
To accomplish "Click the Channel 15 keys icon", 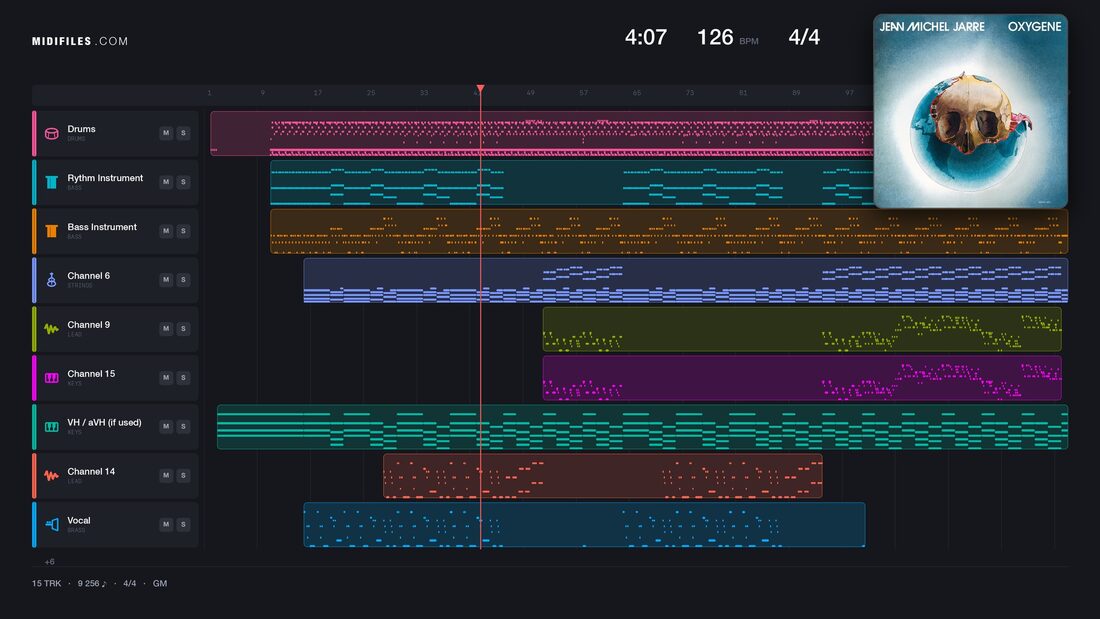I will pos(51,378).
